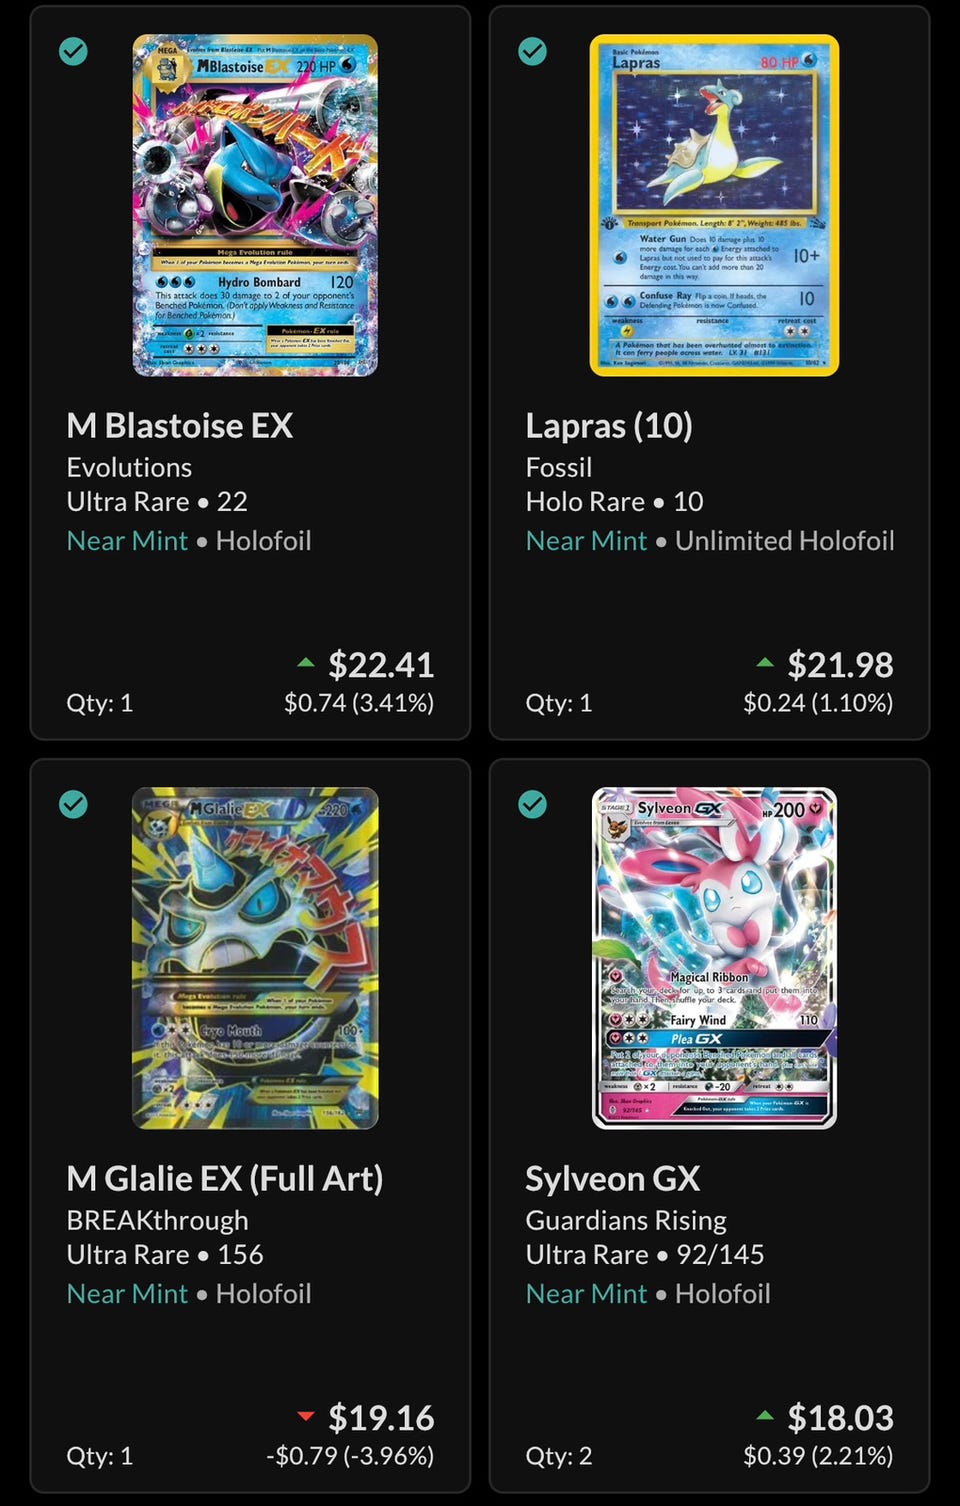The height and width of the screenshot is (1506, 960).
Task: Open the Lapras card image
Action: [x=714, y=205]
